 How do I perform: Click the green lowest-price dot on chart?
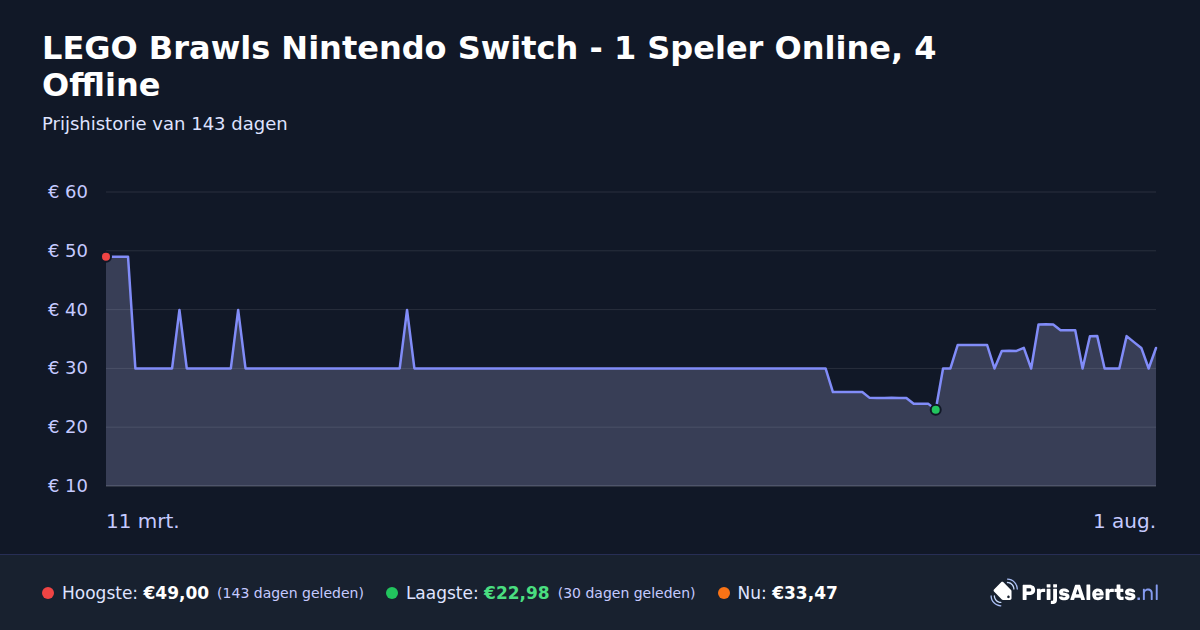(x=935, y=410)
